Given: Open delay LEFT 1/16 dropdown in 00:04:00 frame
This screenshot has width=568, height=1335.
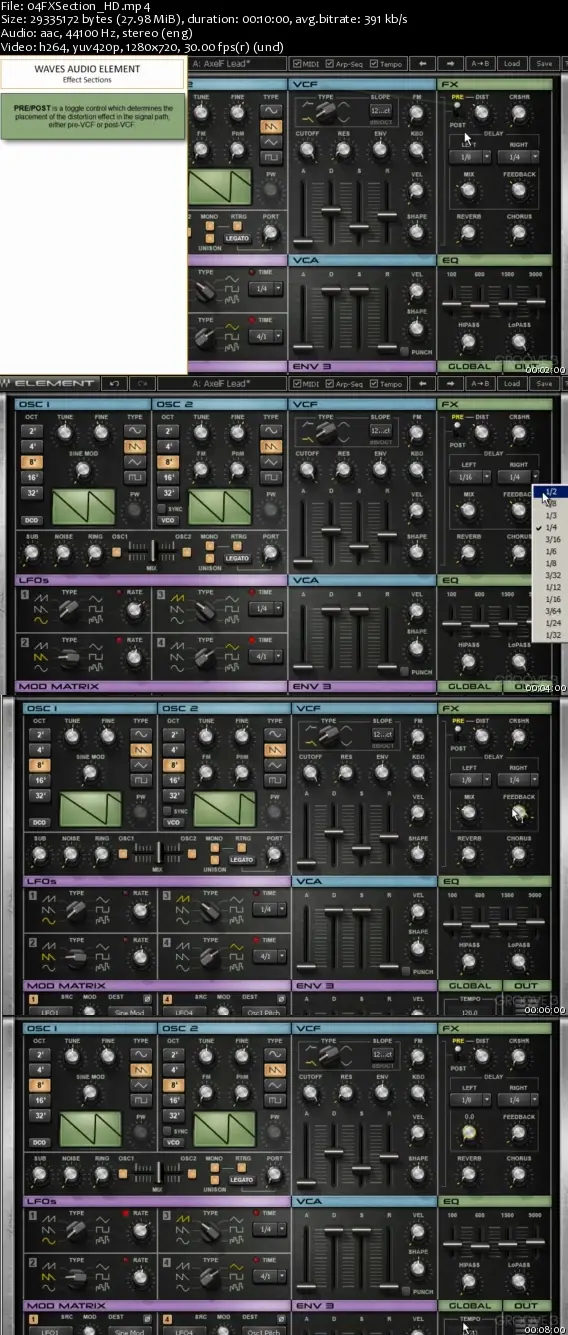Looking at the screenshot, I should (469, 477).
